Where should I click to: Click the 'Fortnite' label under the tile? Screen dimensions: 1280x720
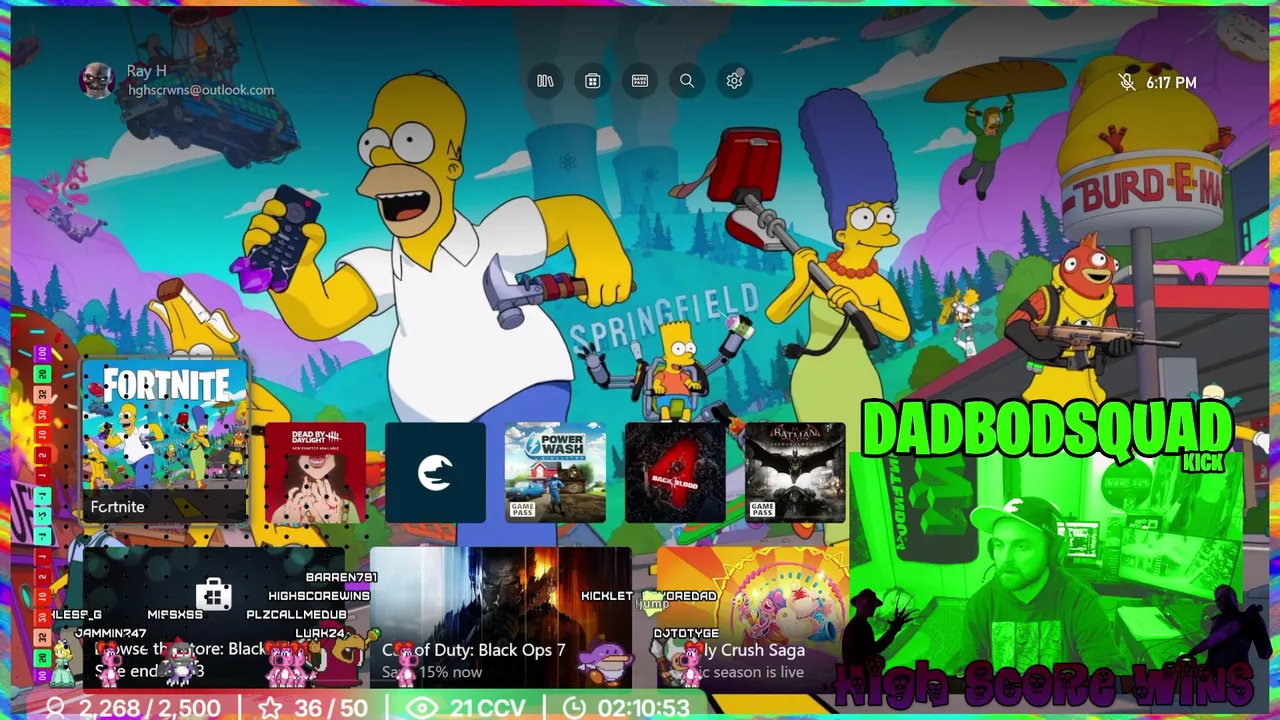[117, 507]
